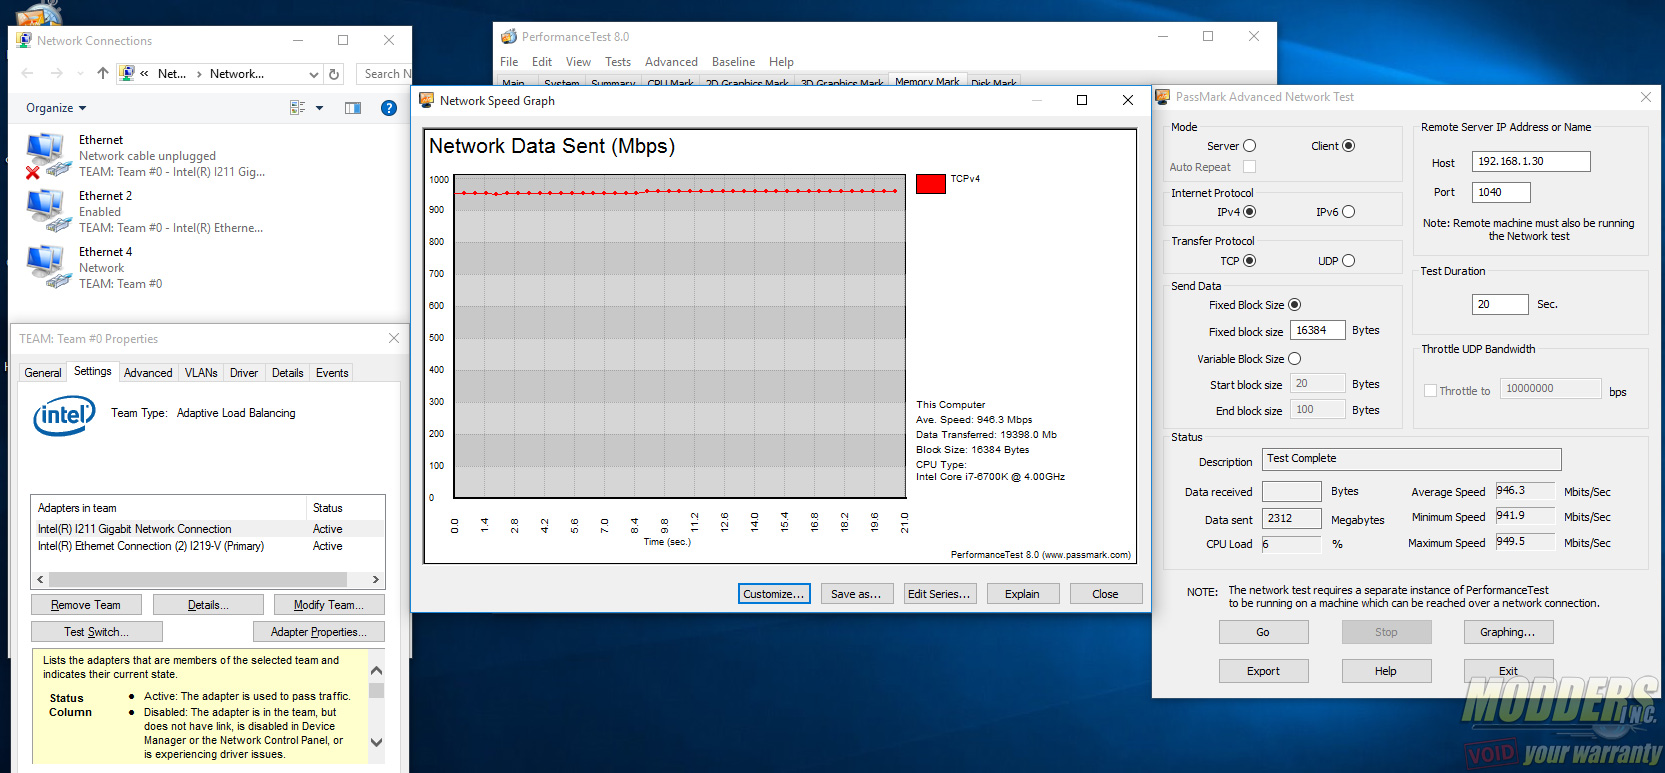Click the Save as... button
Screen dimensions: 1665x773
point(856,594)
